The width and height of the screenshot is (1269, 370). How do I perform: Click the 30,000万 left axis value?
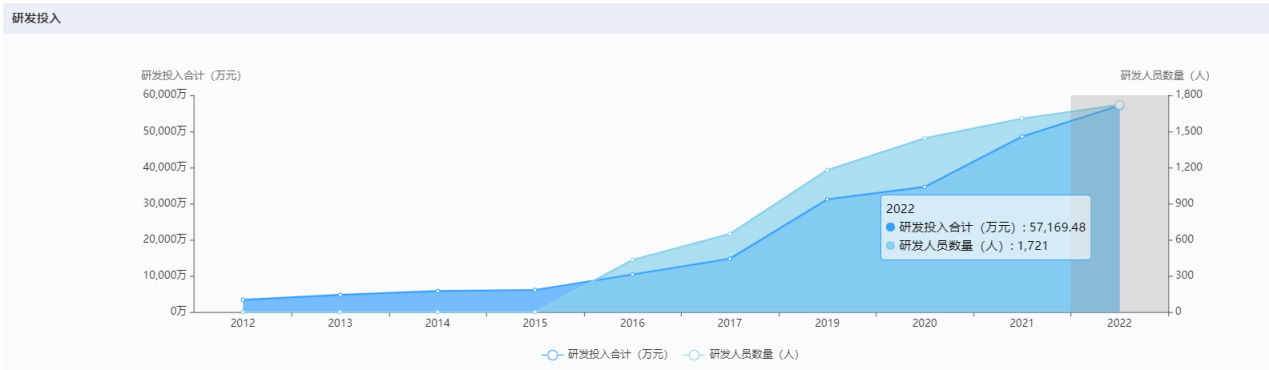click(x=164, y=203)
